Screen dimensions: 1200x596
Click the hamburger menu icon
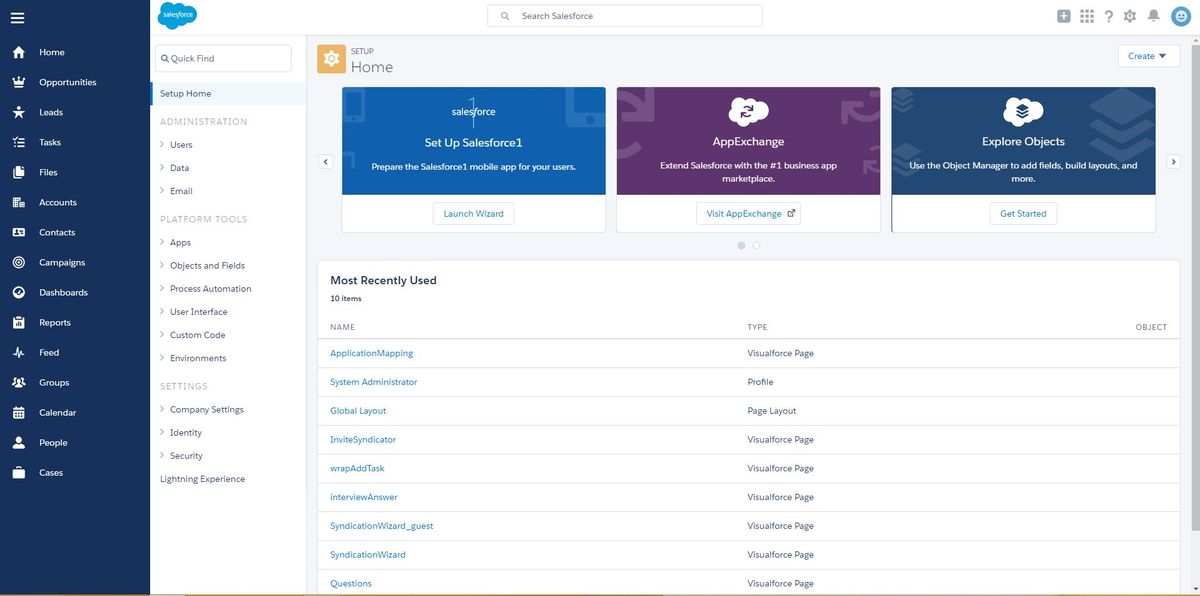point(18,17)
